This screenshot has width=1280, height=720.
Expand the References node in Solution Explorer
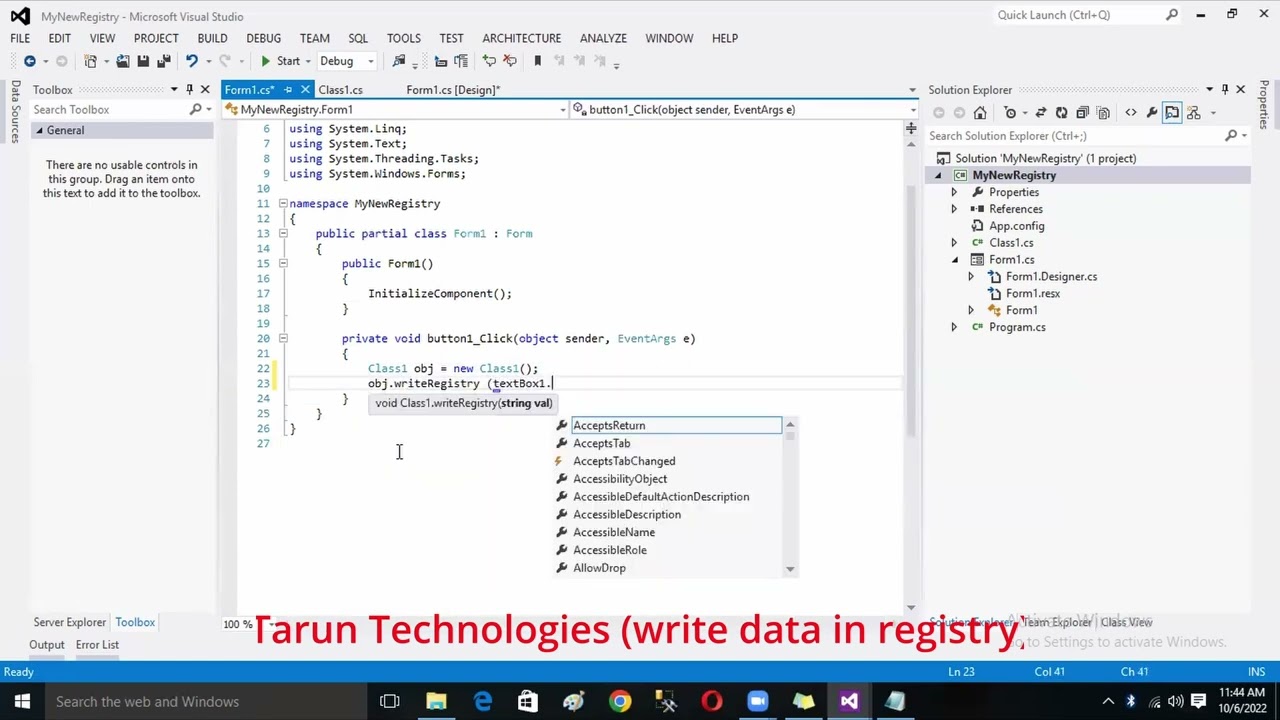[x=954, y=209]
